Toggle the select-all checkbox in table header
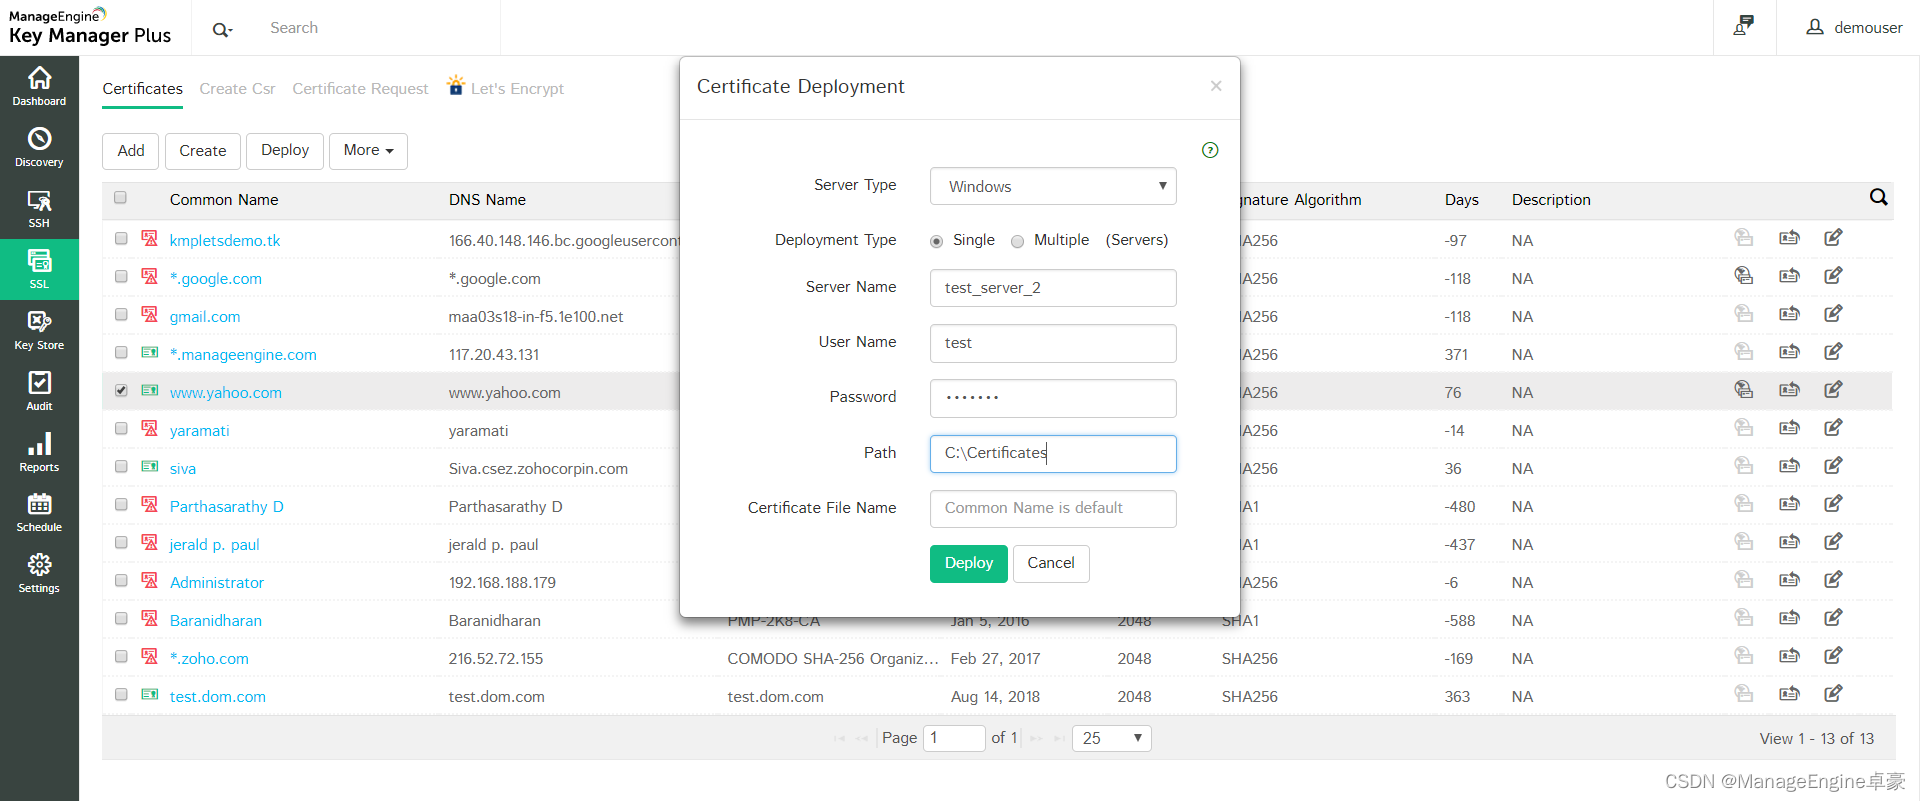 coord(120,198)
